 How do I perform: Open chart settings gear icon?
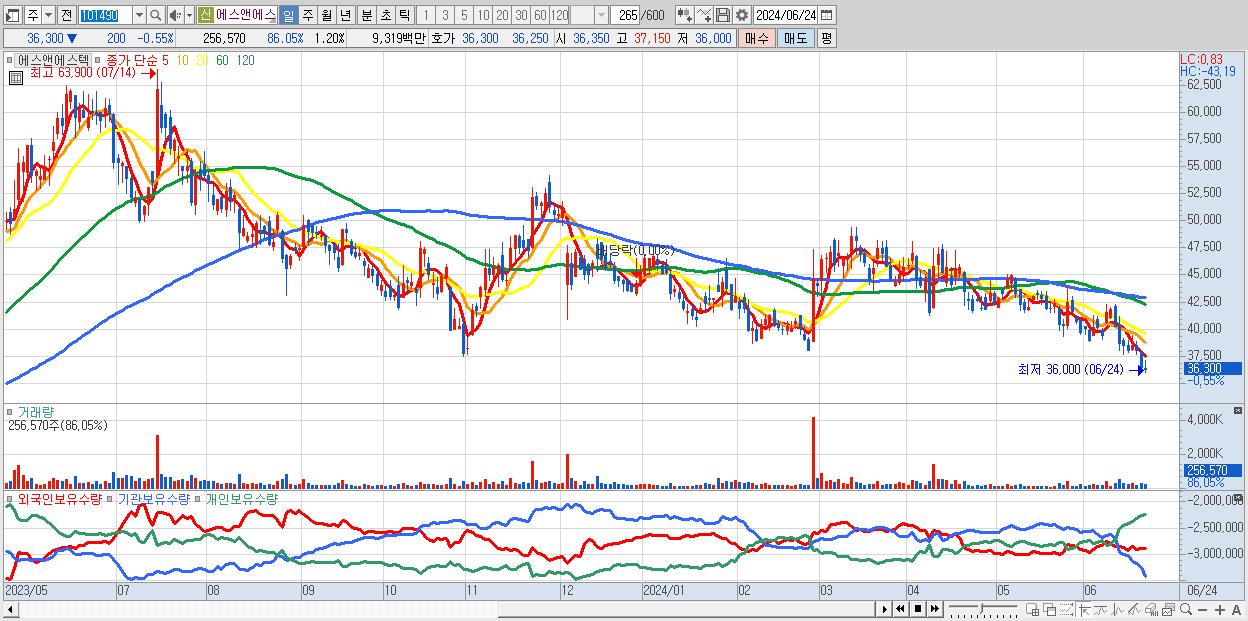point(741,15)
